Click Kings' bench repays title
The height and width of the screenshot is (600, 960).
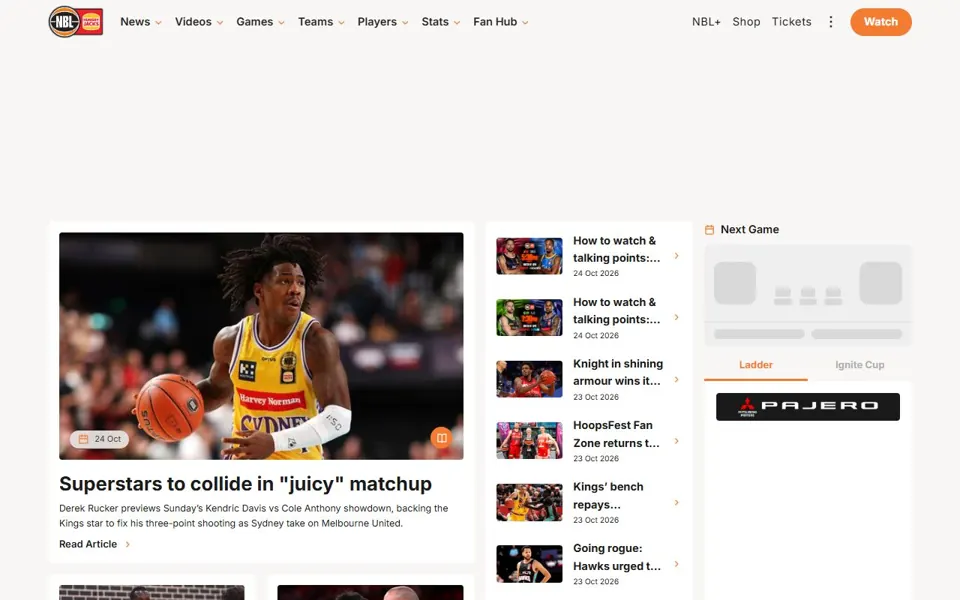(x=608, y=496)
